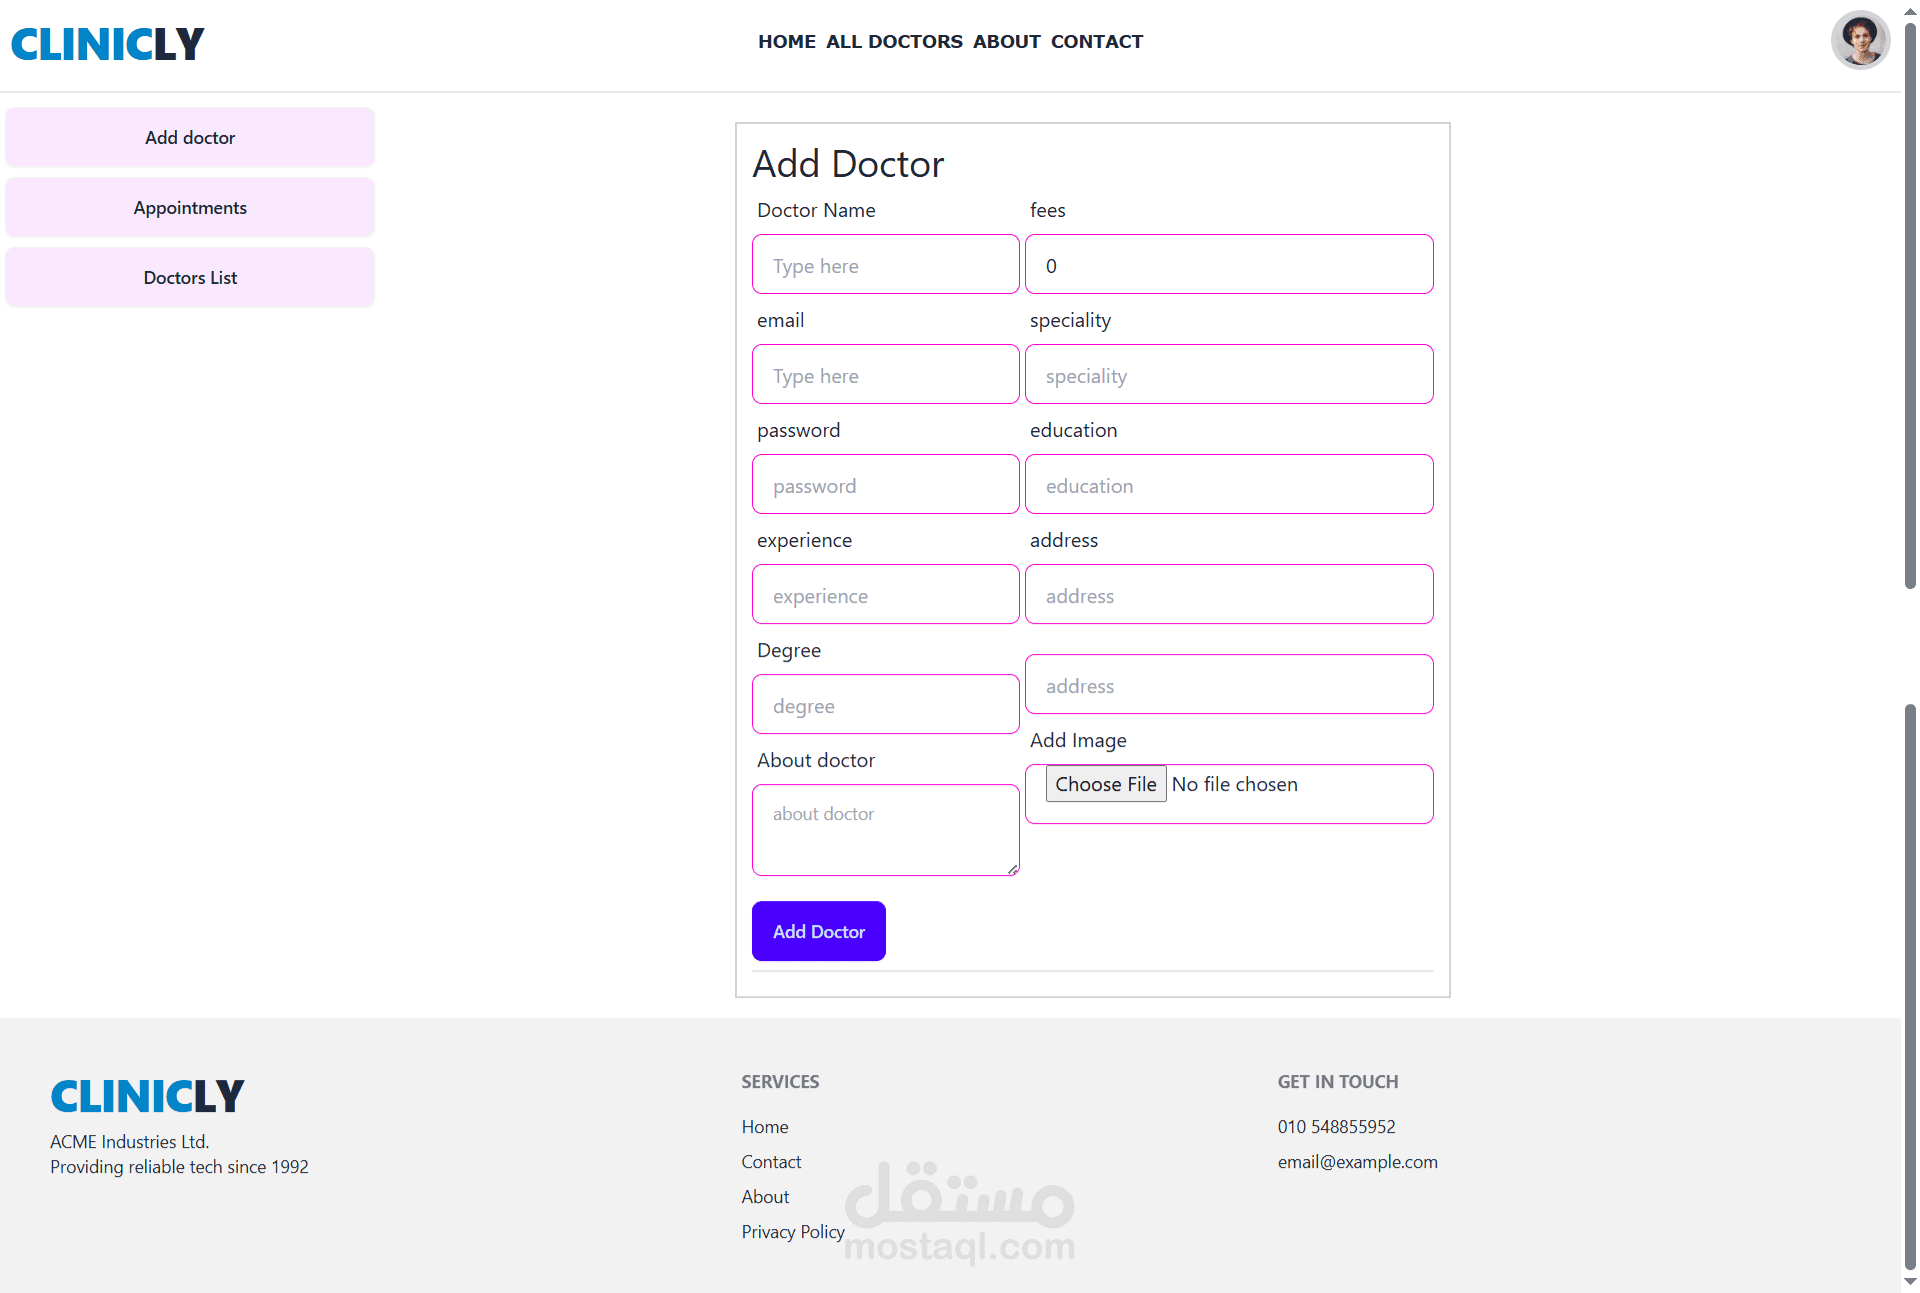Open Doctors List sidebar item

pos(190,278)
